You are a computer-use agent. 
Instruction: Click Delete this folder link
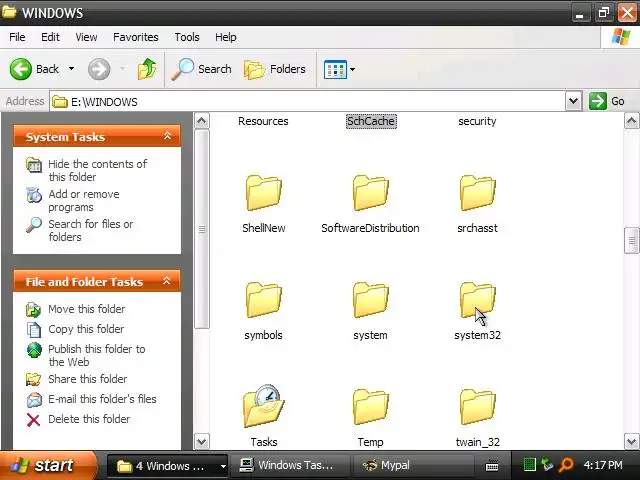click(89, 419)
